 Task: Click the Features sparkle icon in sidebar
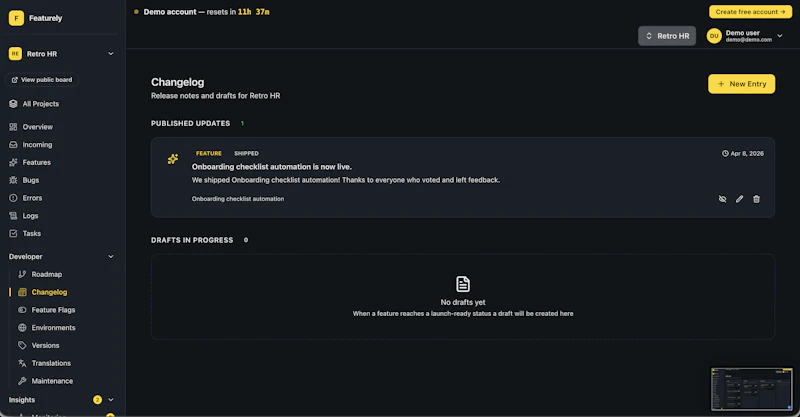[13, 162]
